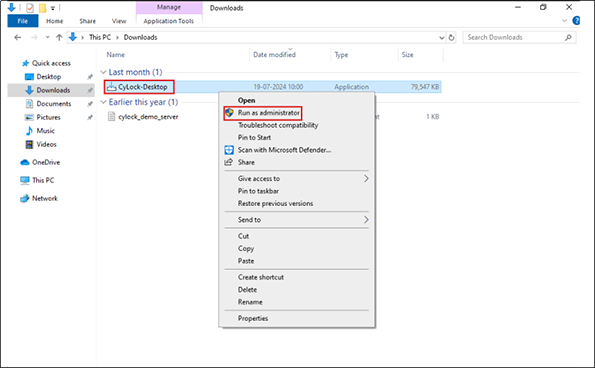Open the recent locations dropdown arrow
Image resolution: width=595 pixels, height=368 pixels.
click(47, 37)
